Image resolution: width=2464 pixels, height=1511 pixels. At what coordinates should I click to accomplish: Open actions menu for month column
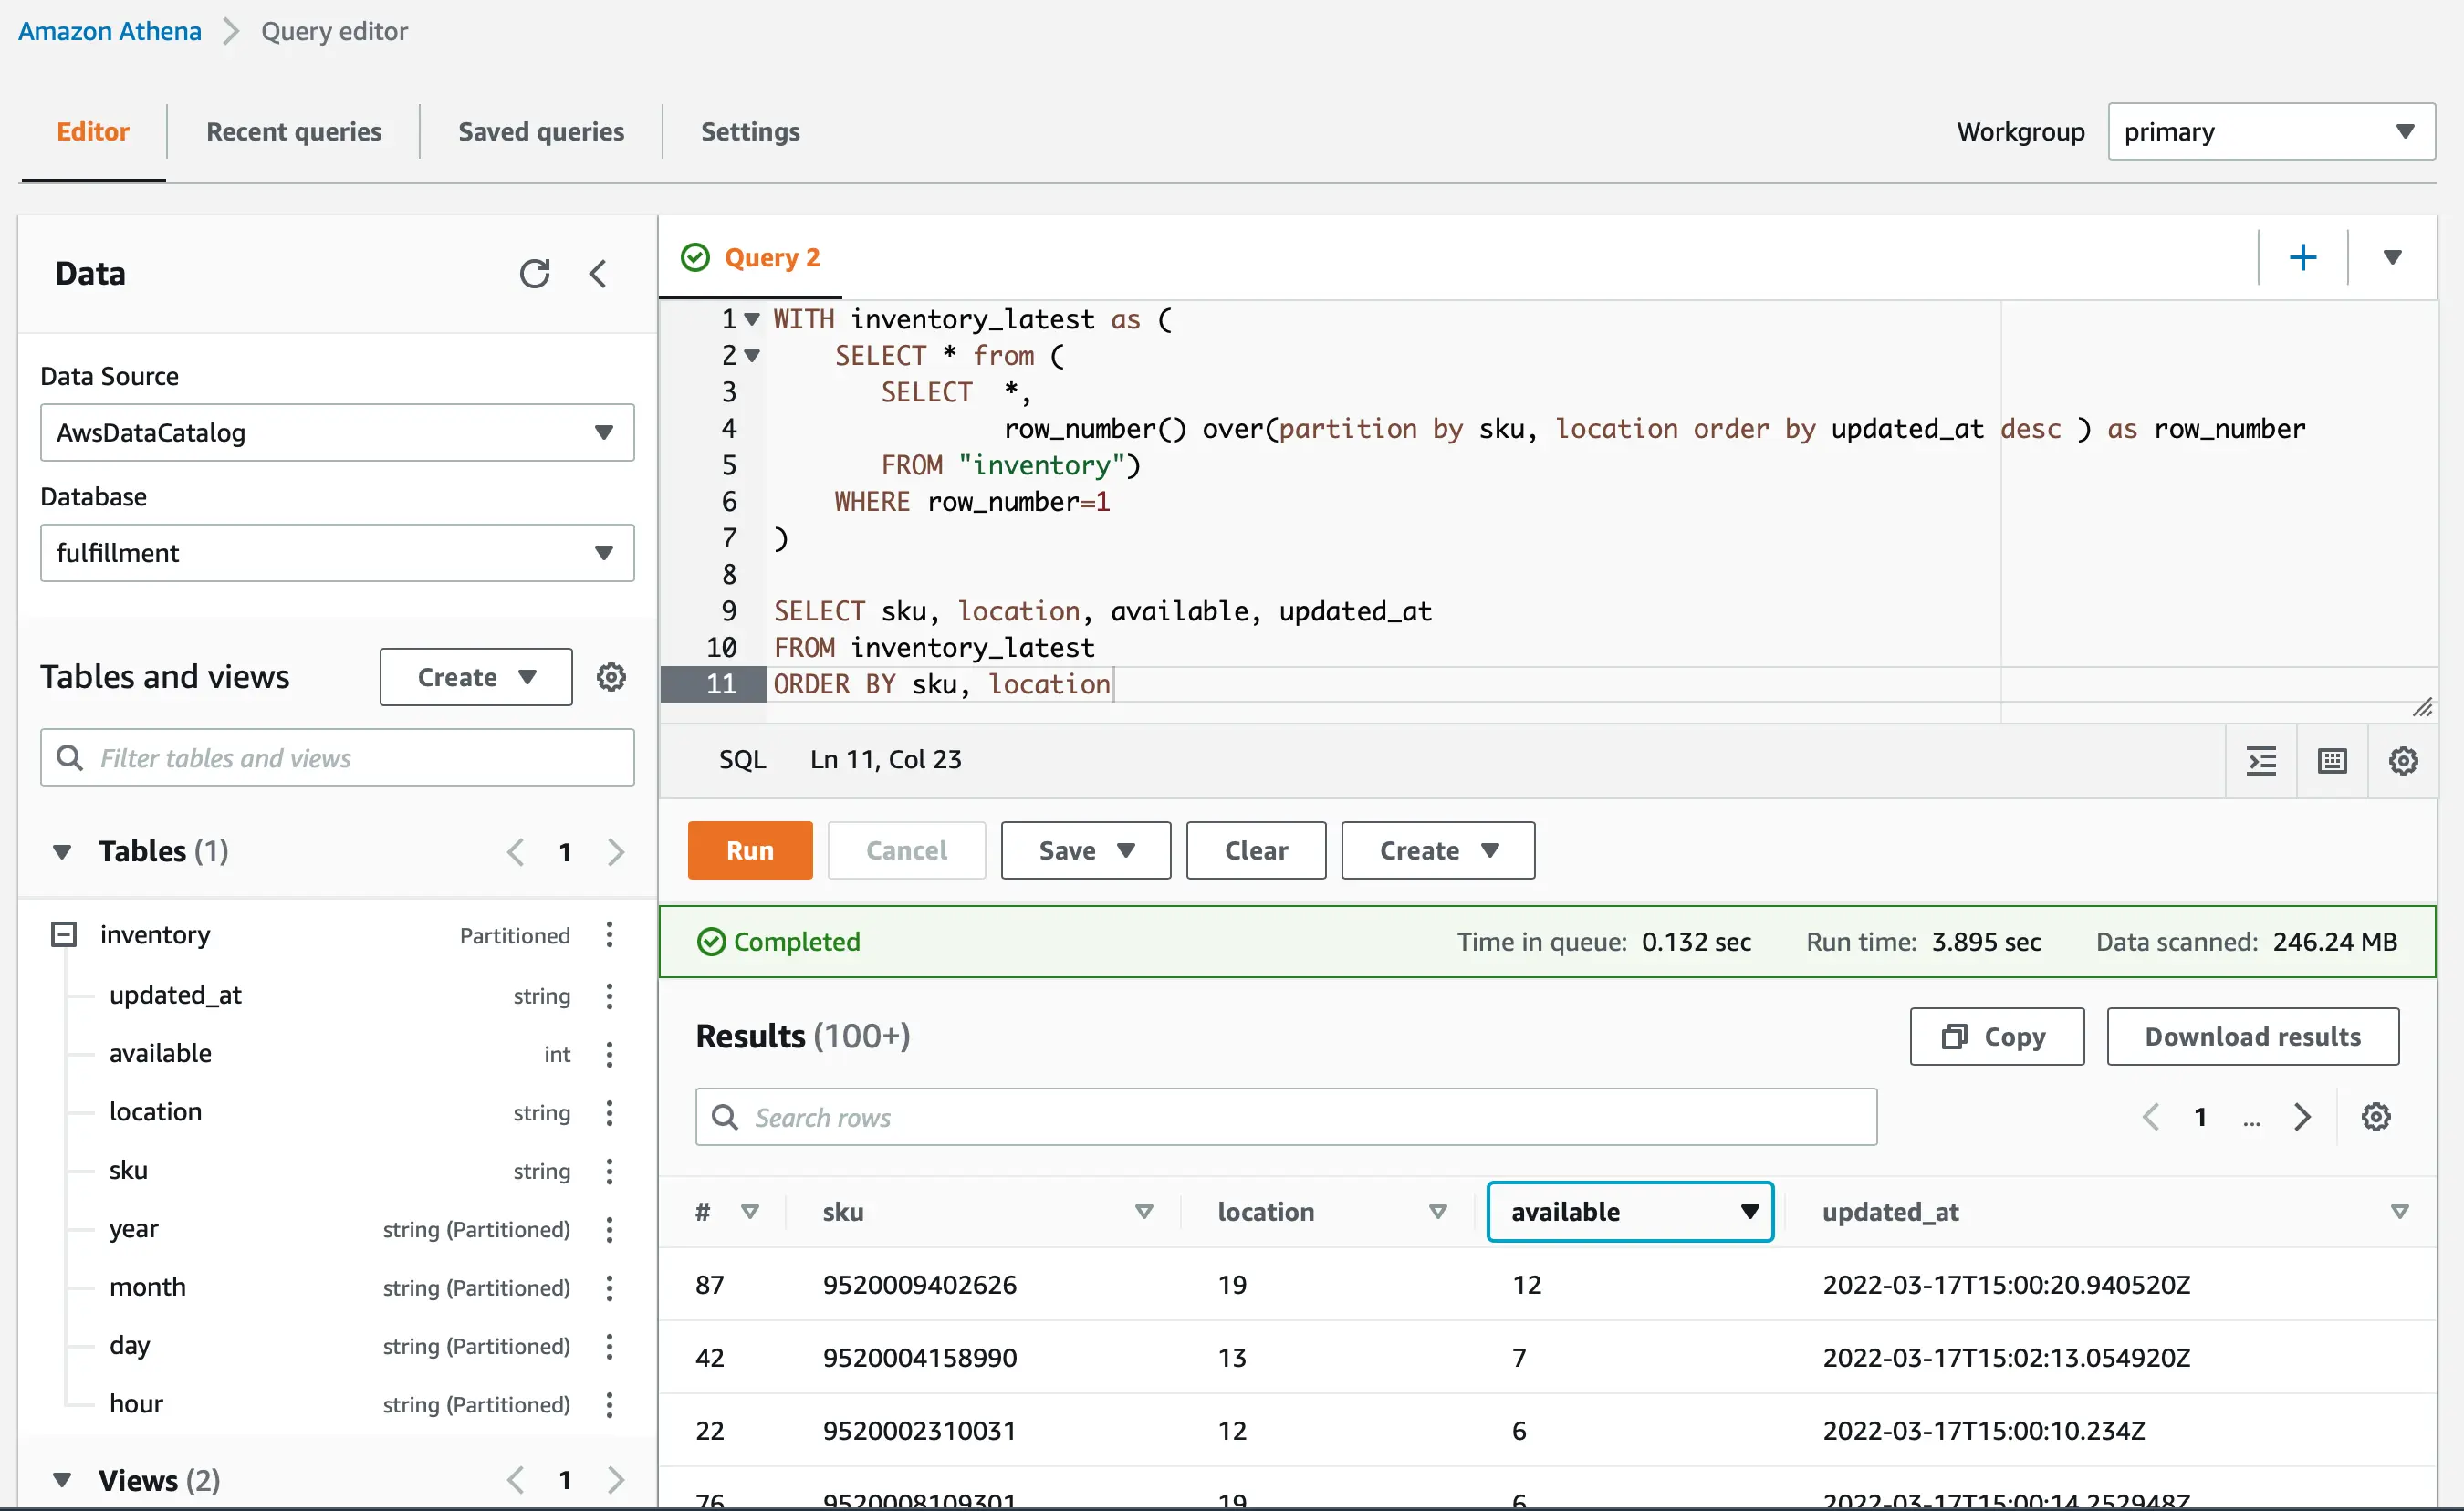pos(609,1287)
